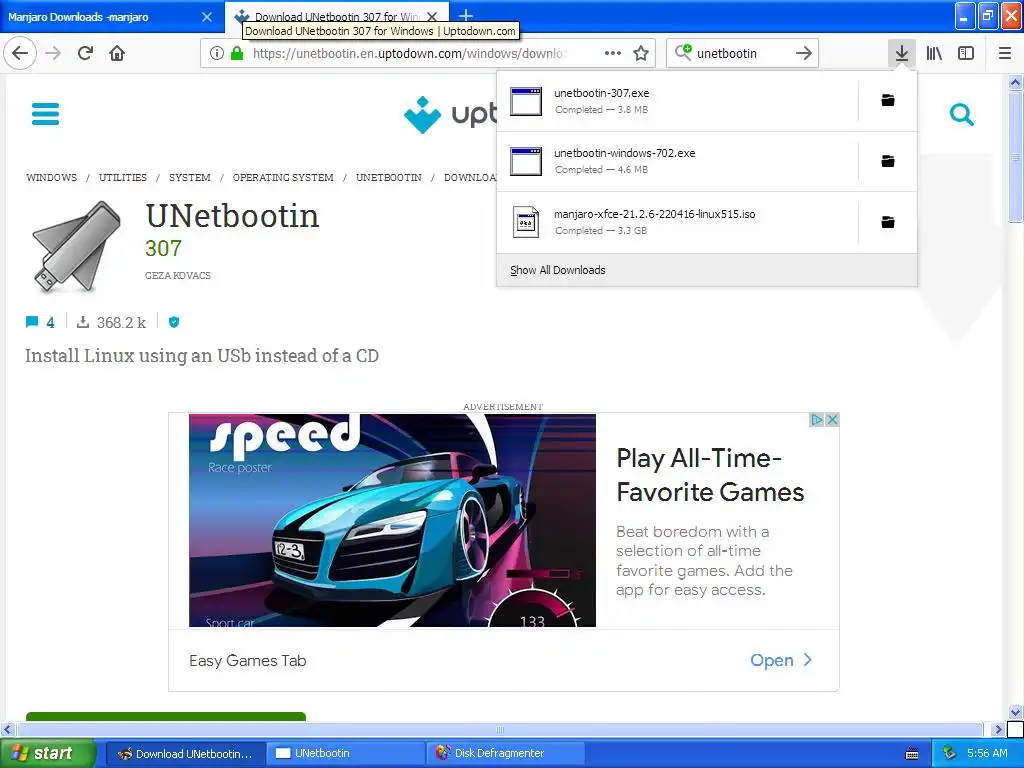
Task: Open manjaro-xfce iso download entry
Action: tap(677, 222)
